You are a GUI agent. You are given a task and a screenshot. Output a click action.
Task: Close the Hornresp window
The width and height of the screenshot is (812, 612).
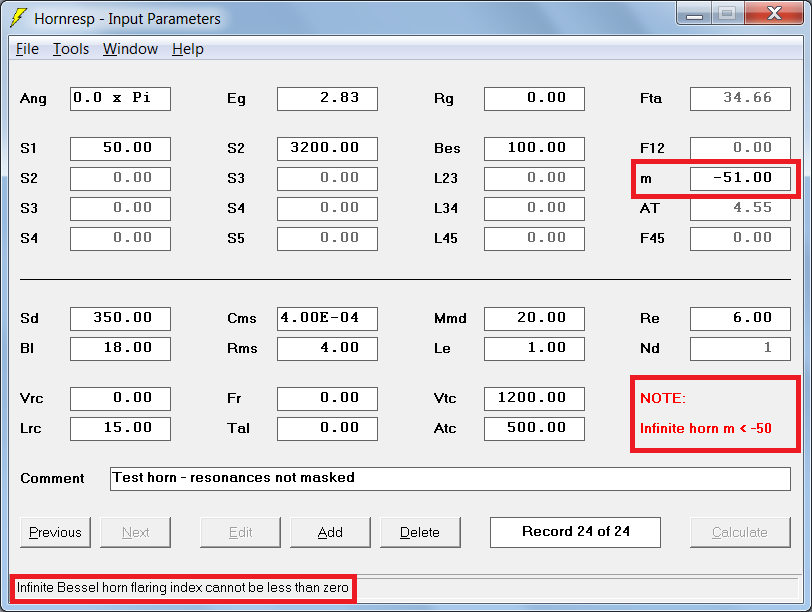774,13
